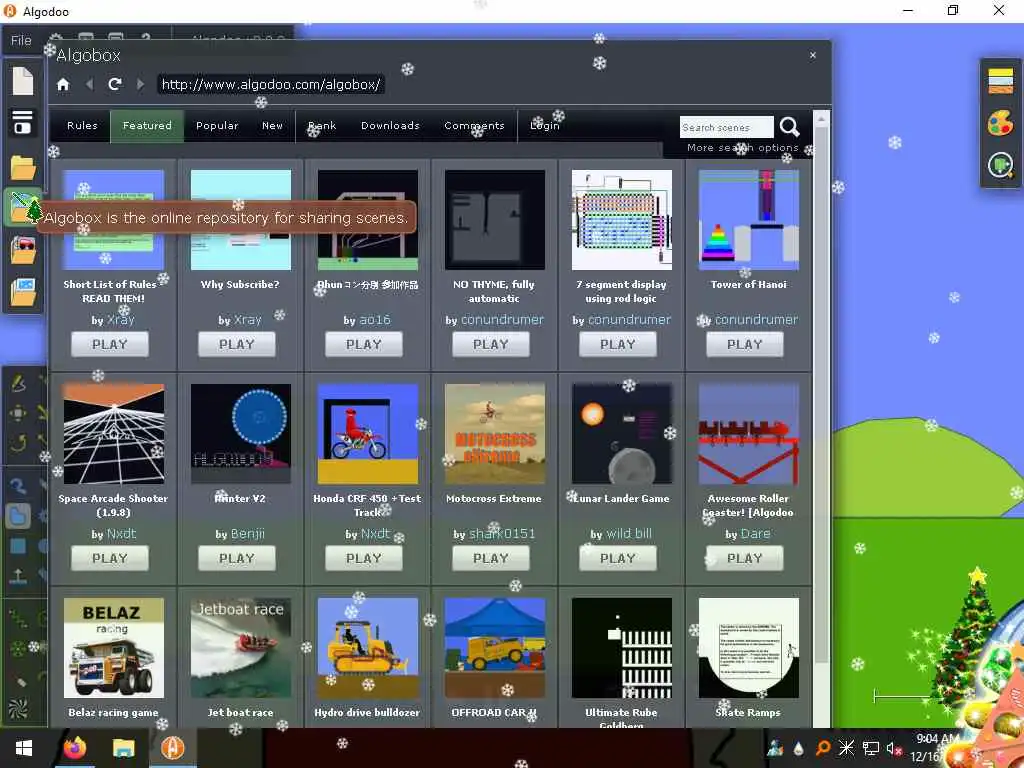The width and height of the screenshot is (1024, 768).
Task: Go forward with the browser forward arrow
Action: (140, 84)
